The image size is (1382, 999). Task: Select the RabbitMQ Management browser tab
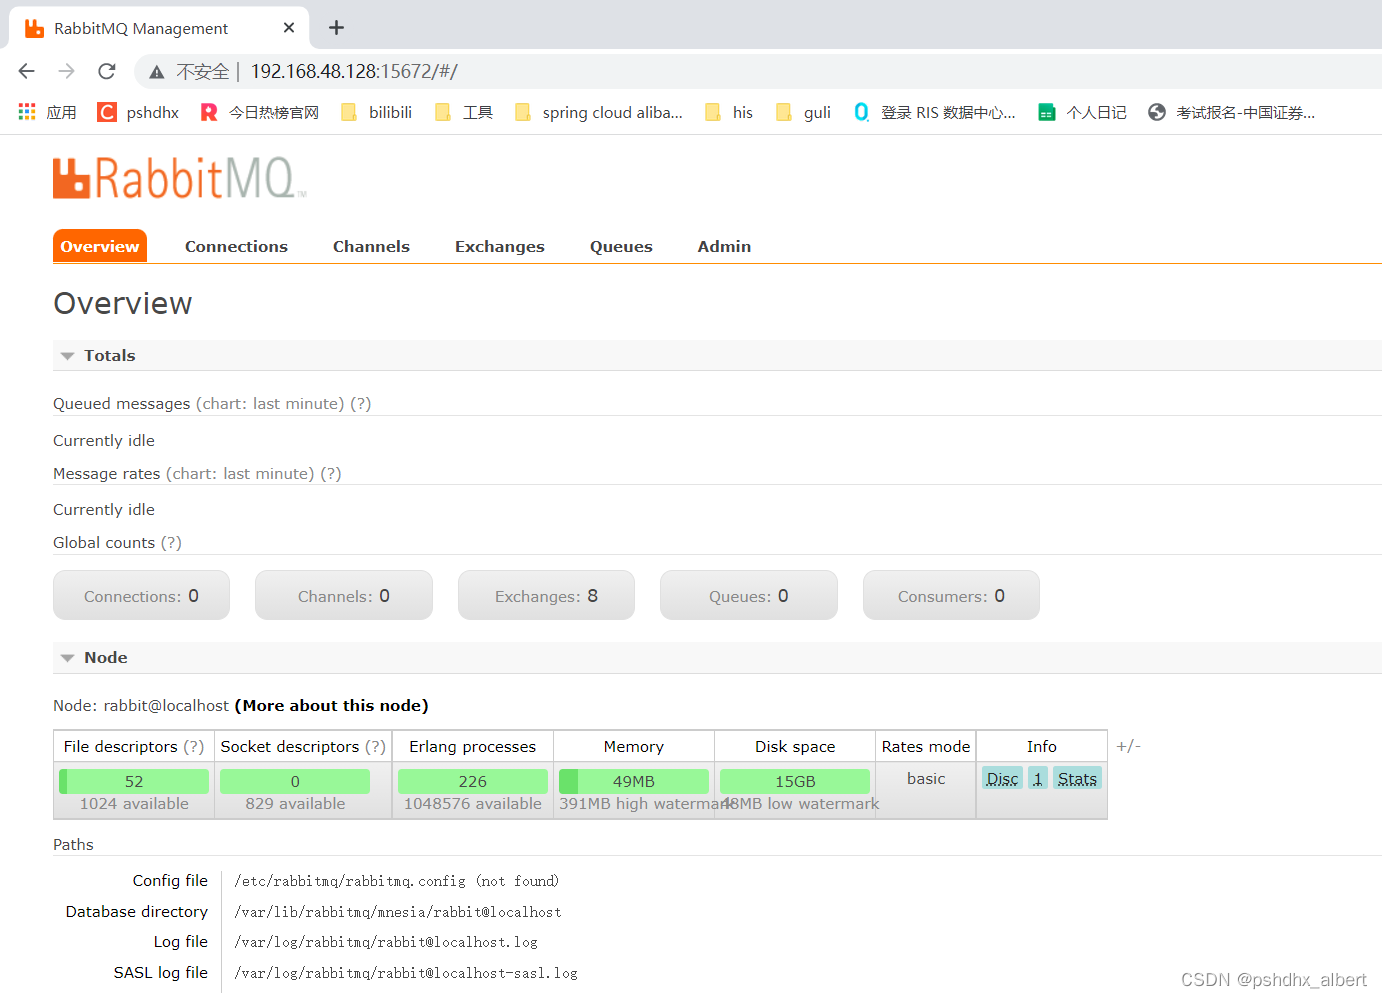(159, 28)
